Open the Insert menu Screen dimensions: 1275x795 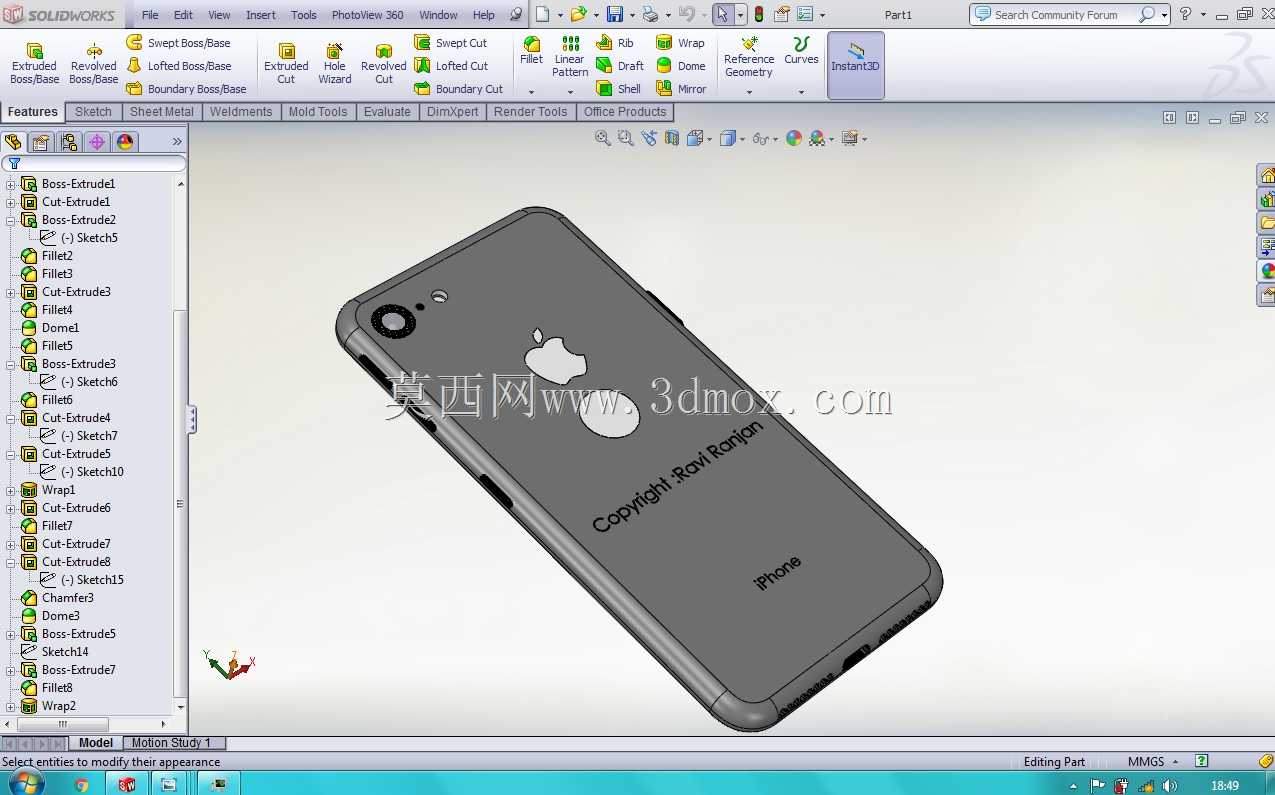point(261,15)
